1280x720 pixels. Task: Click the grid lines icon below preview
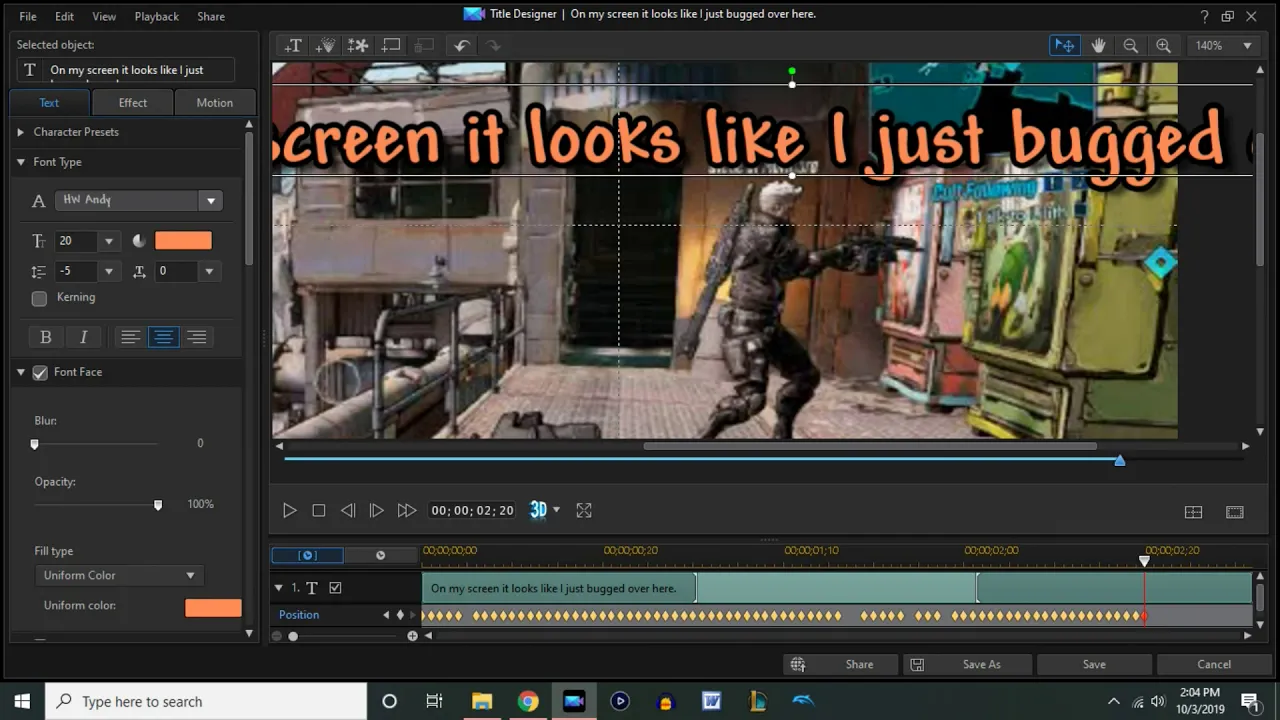[x=1193, y=512]
